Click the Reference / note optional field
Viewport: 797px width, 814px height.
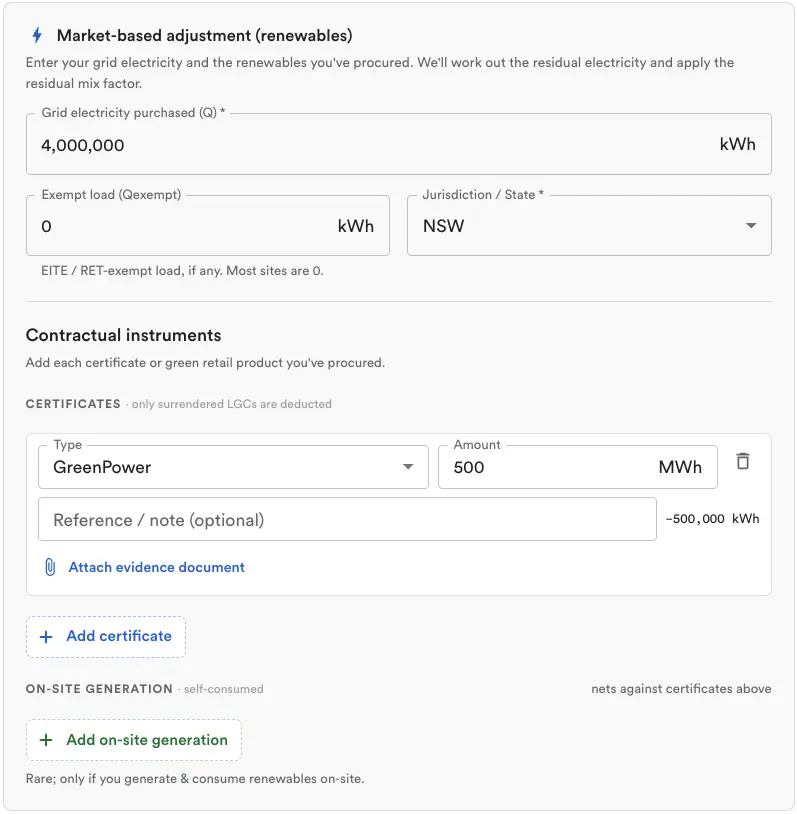(x=347, y=519)
